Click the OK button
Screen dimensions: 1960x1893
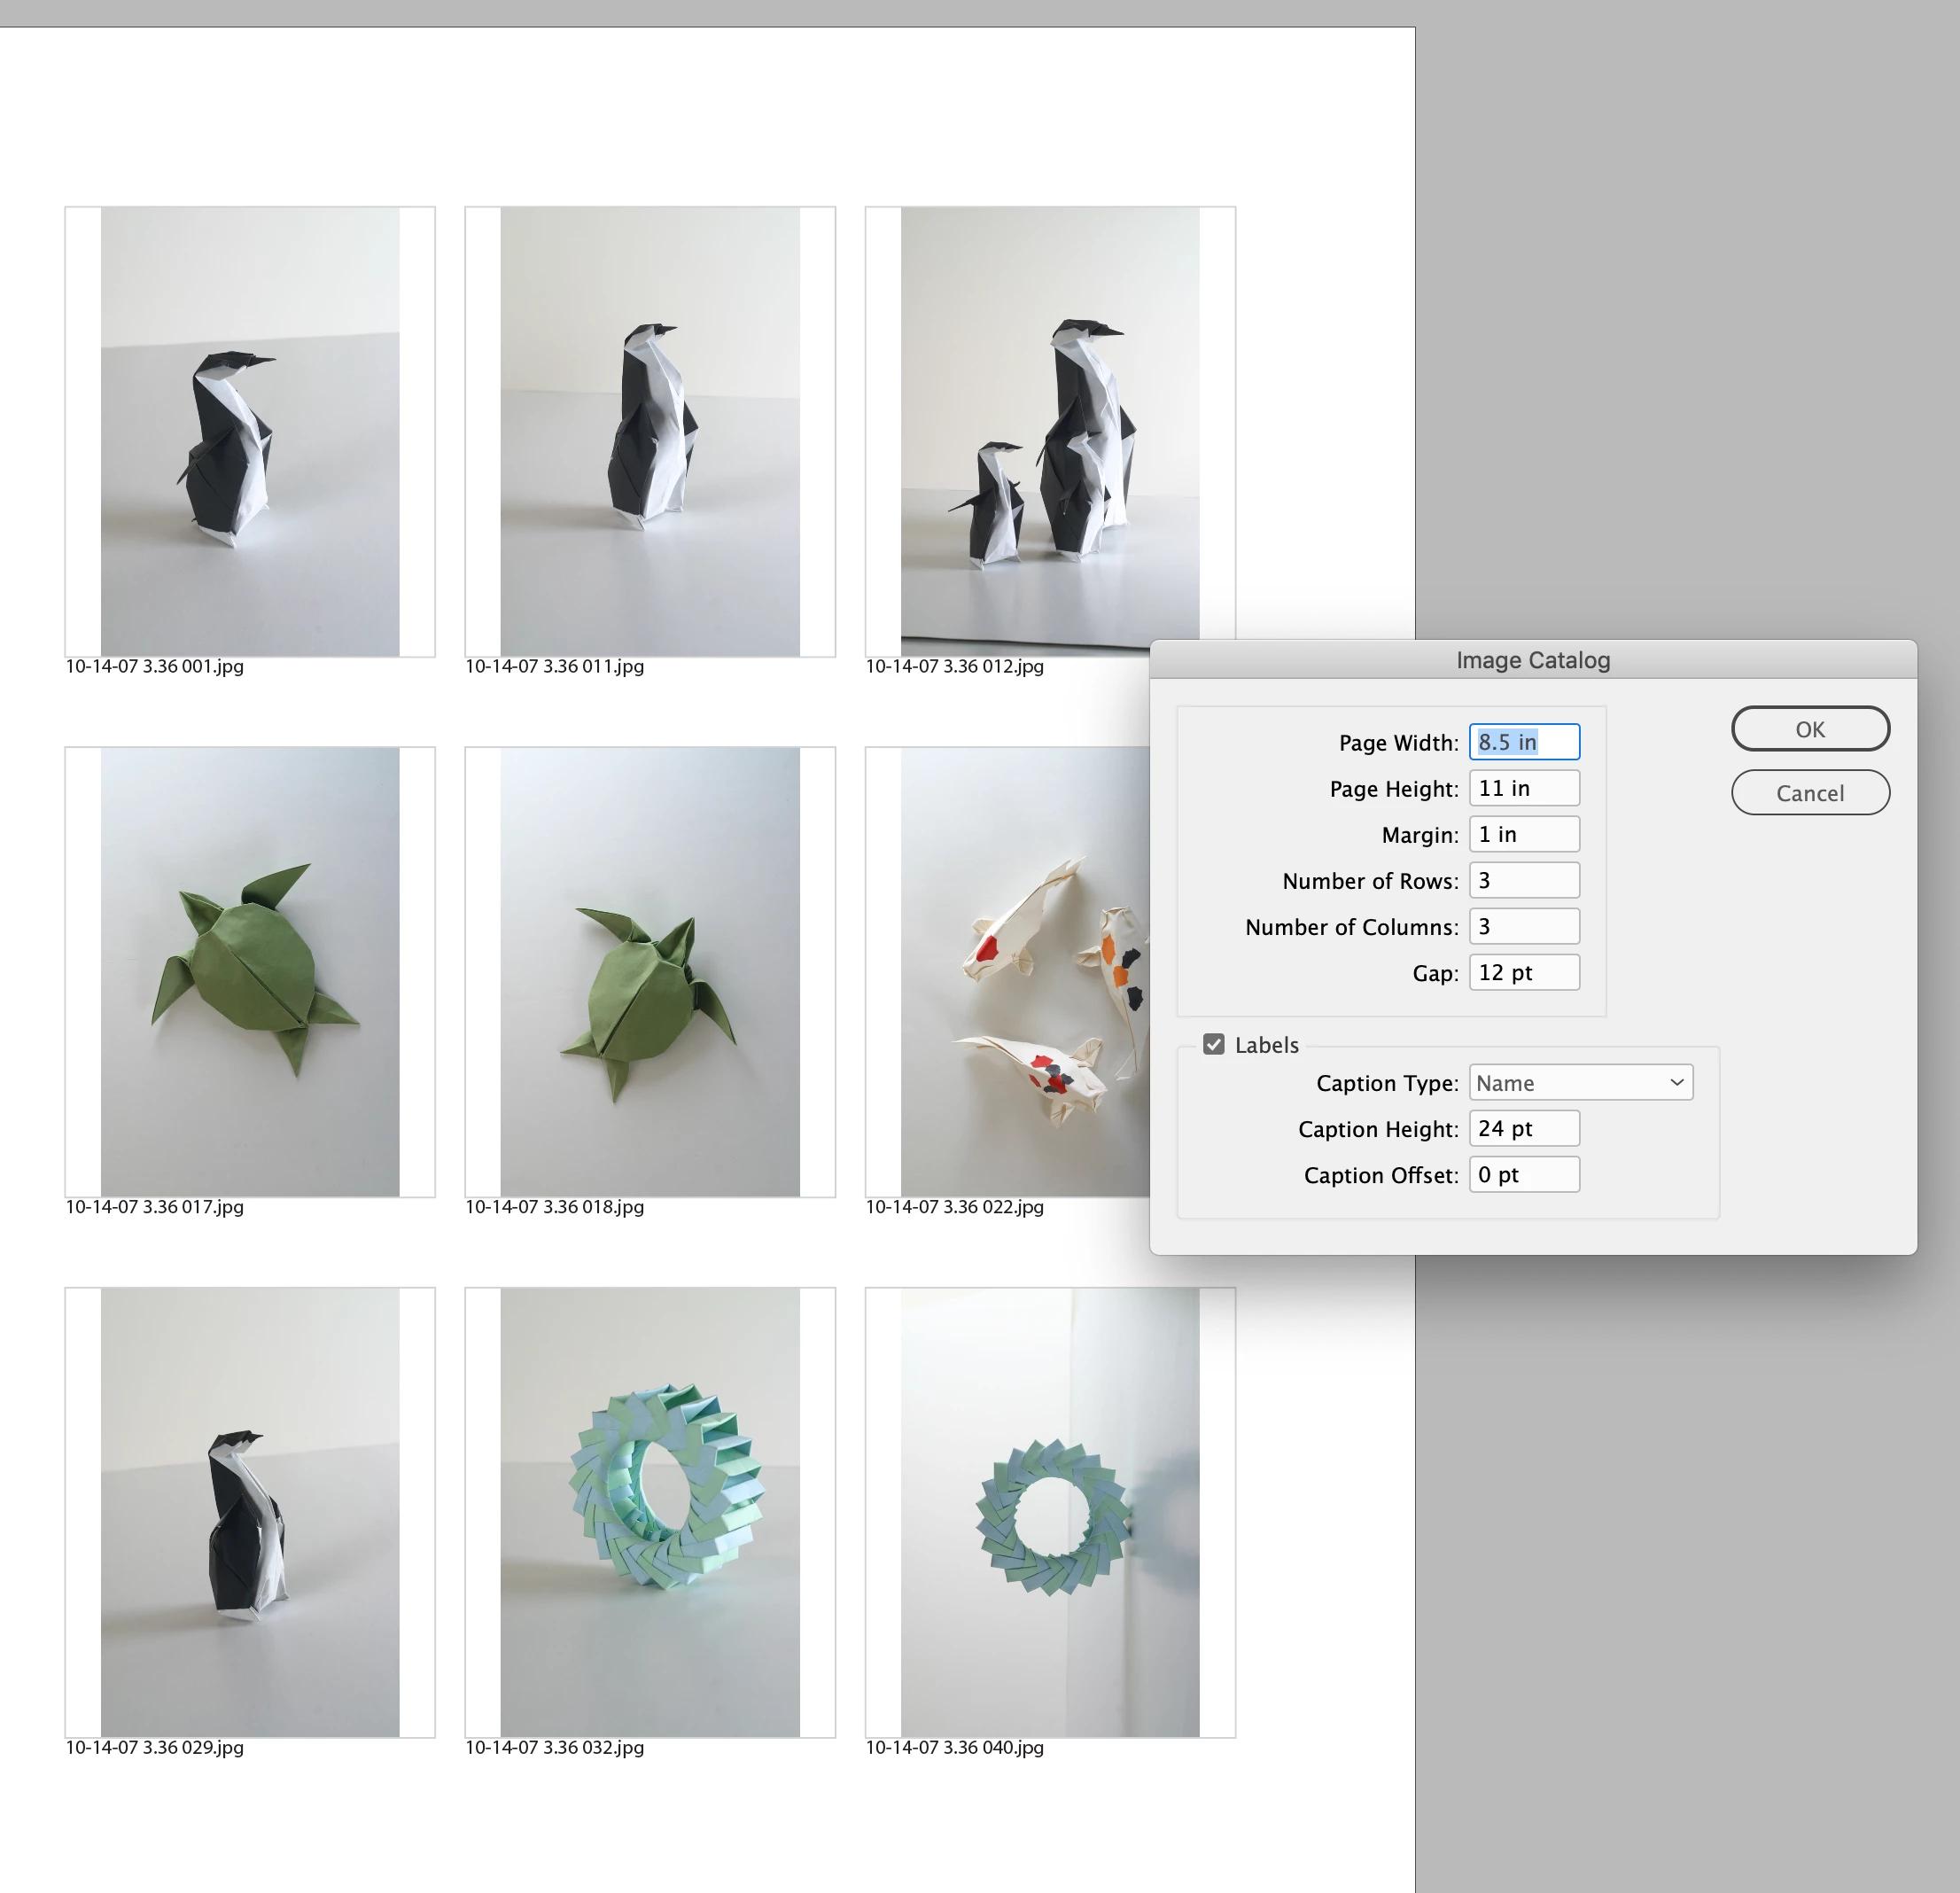1809,729
